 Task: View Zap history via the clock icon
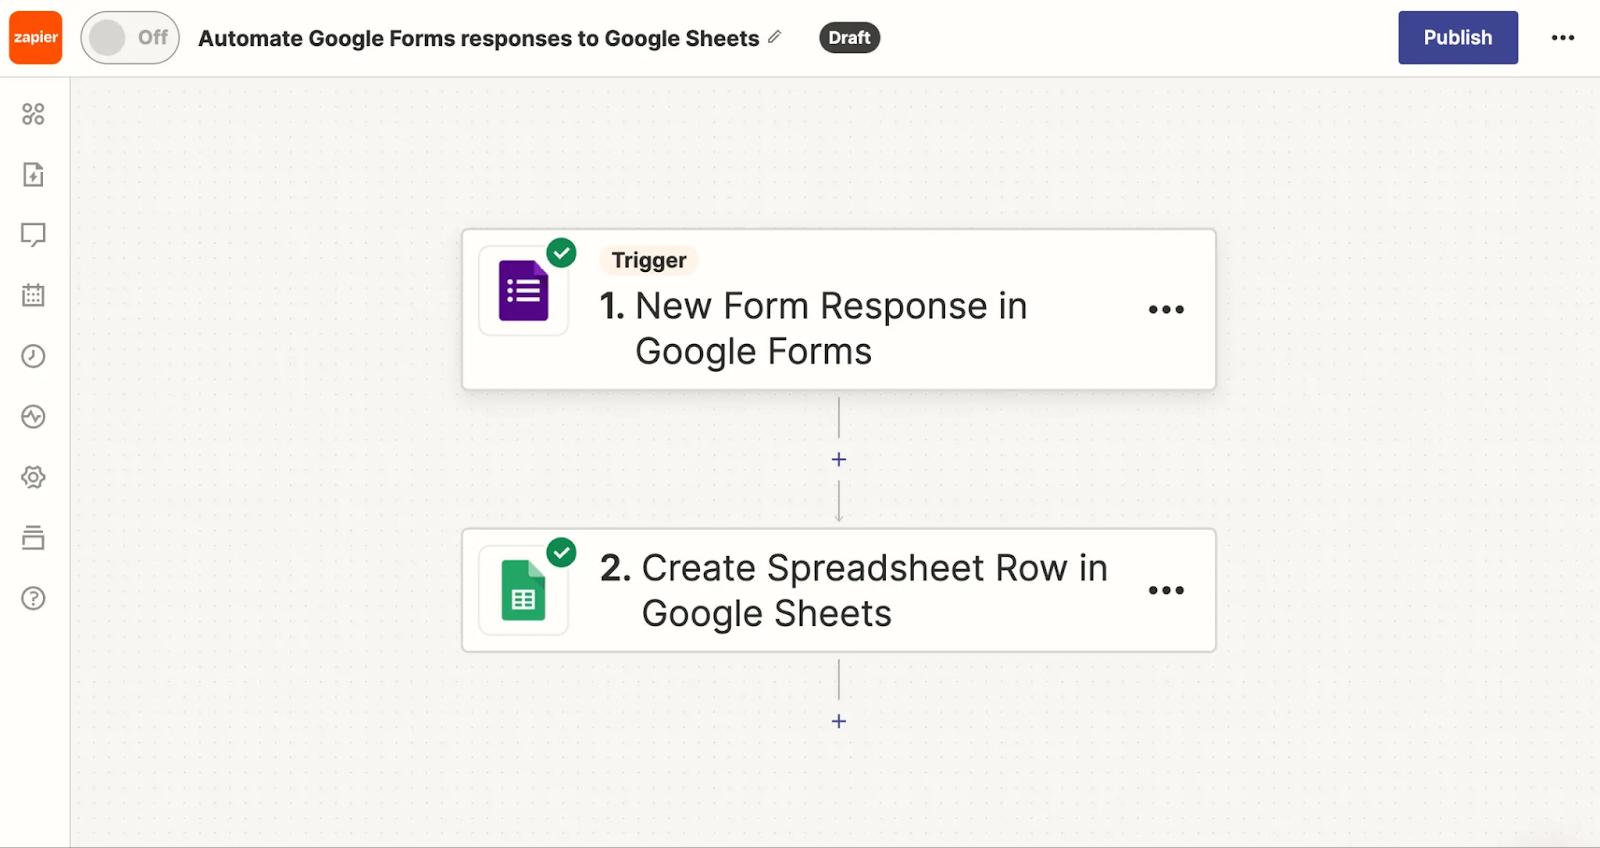click(33, 356)
